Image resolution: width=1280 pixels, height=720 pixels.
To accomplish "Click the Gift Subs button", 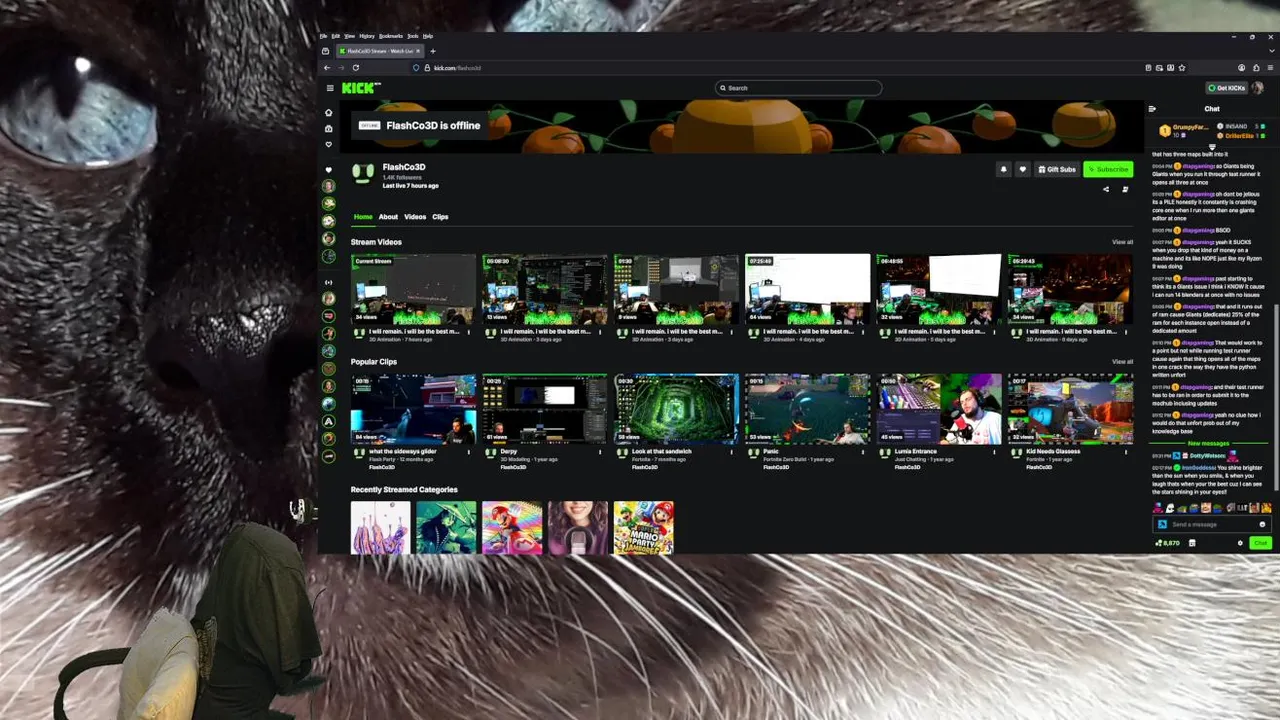I will point(1057,170).
